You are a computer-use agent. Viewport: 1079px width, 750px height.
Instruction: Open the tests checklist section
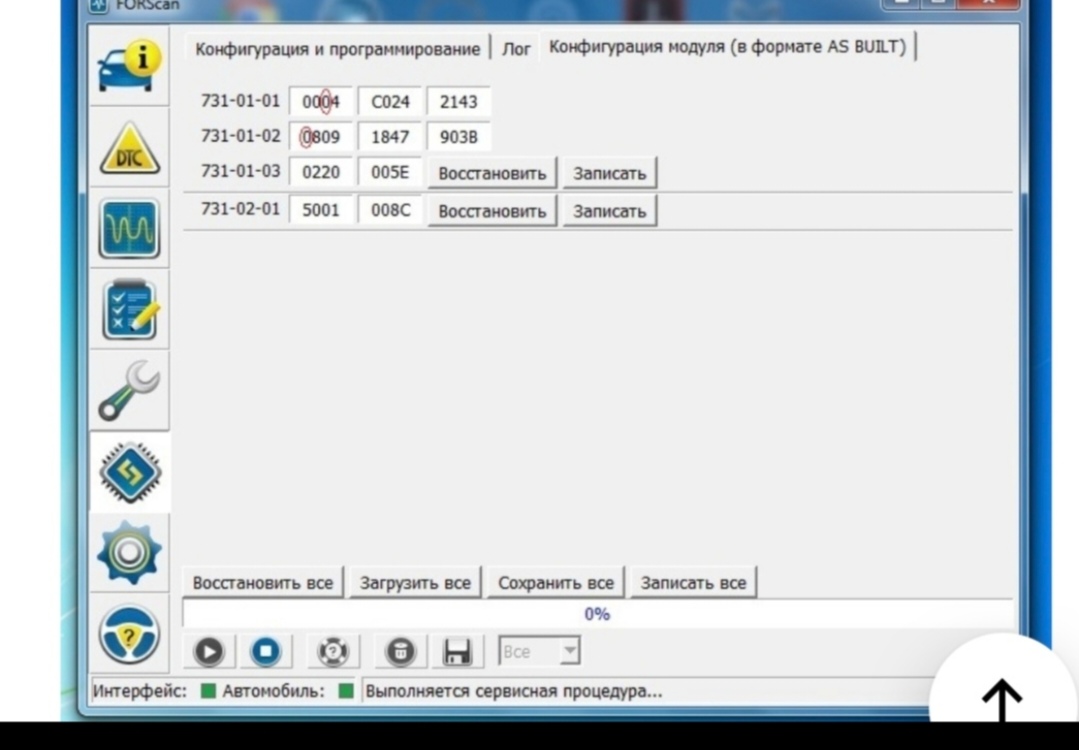pyautogui.click(x=129, y=310)
